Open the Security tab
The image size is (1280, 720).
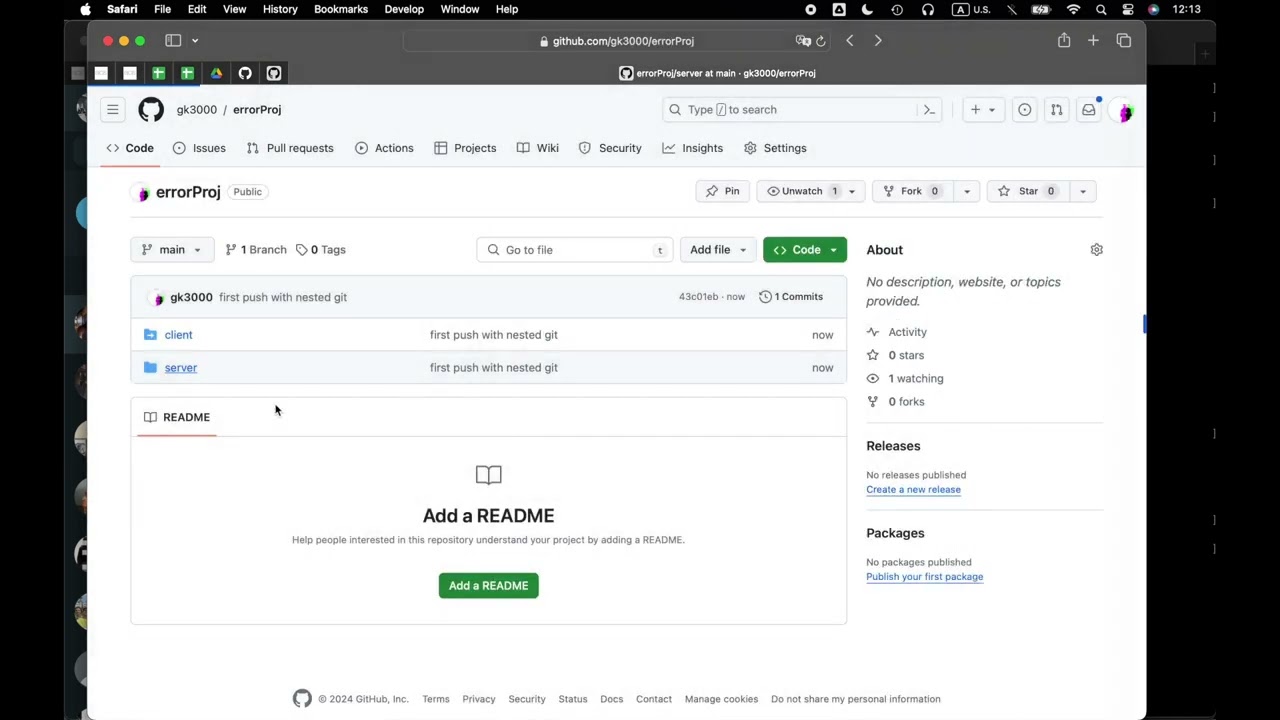coord(610,148)
